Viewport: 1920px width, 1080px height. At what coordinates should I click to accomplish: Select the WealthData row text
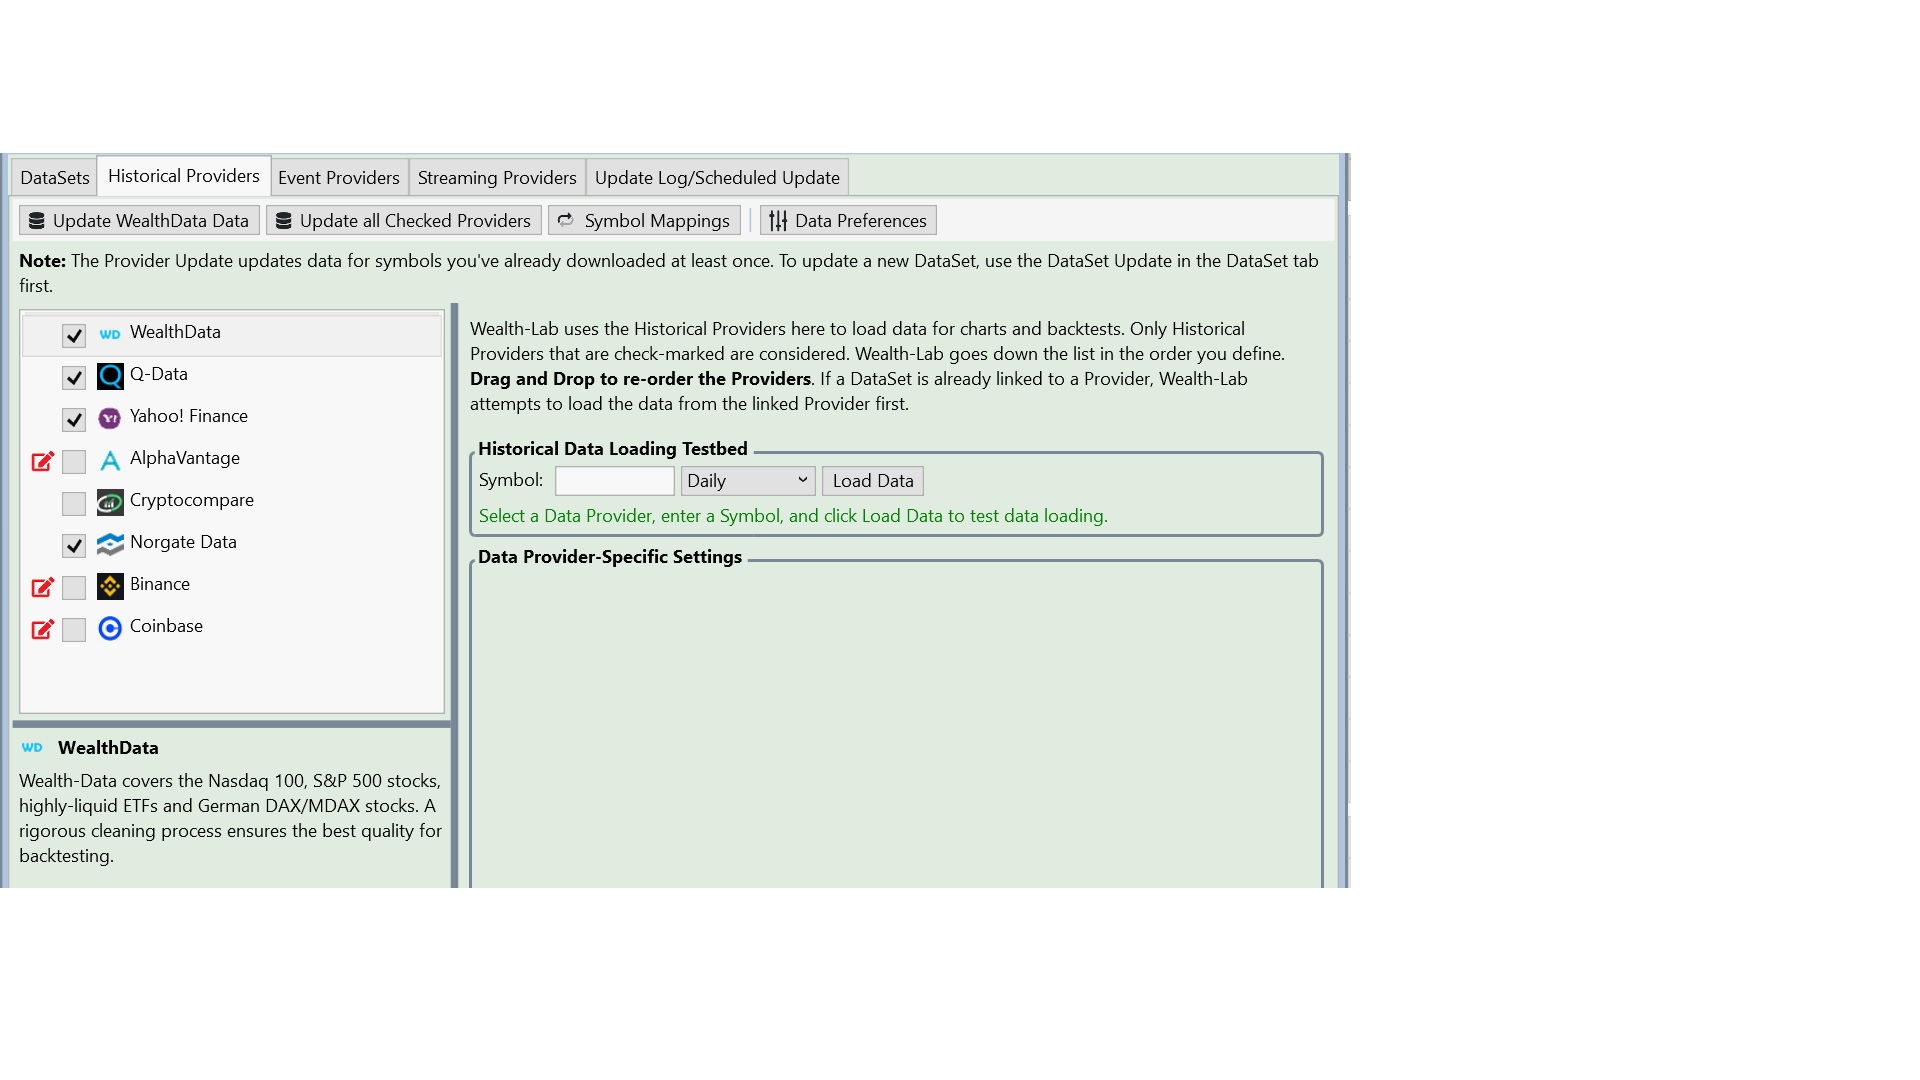pyautogui.click(x=175, y=332)
